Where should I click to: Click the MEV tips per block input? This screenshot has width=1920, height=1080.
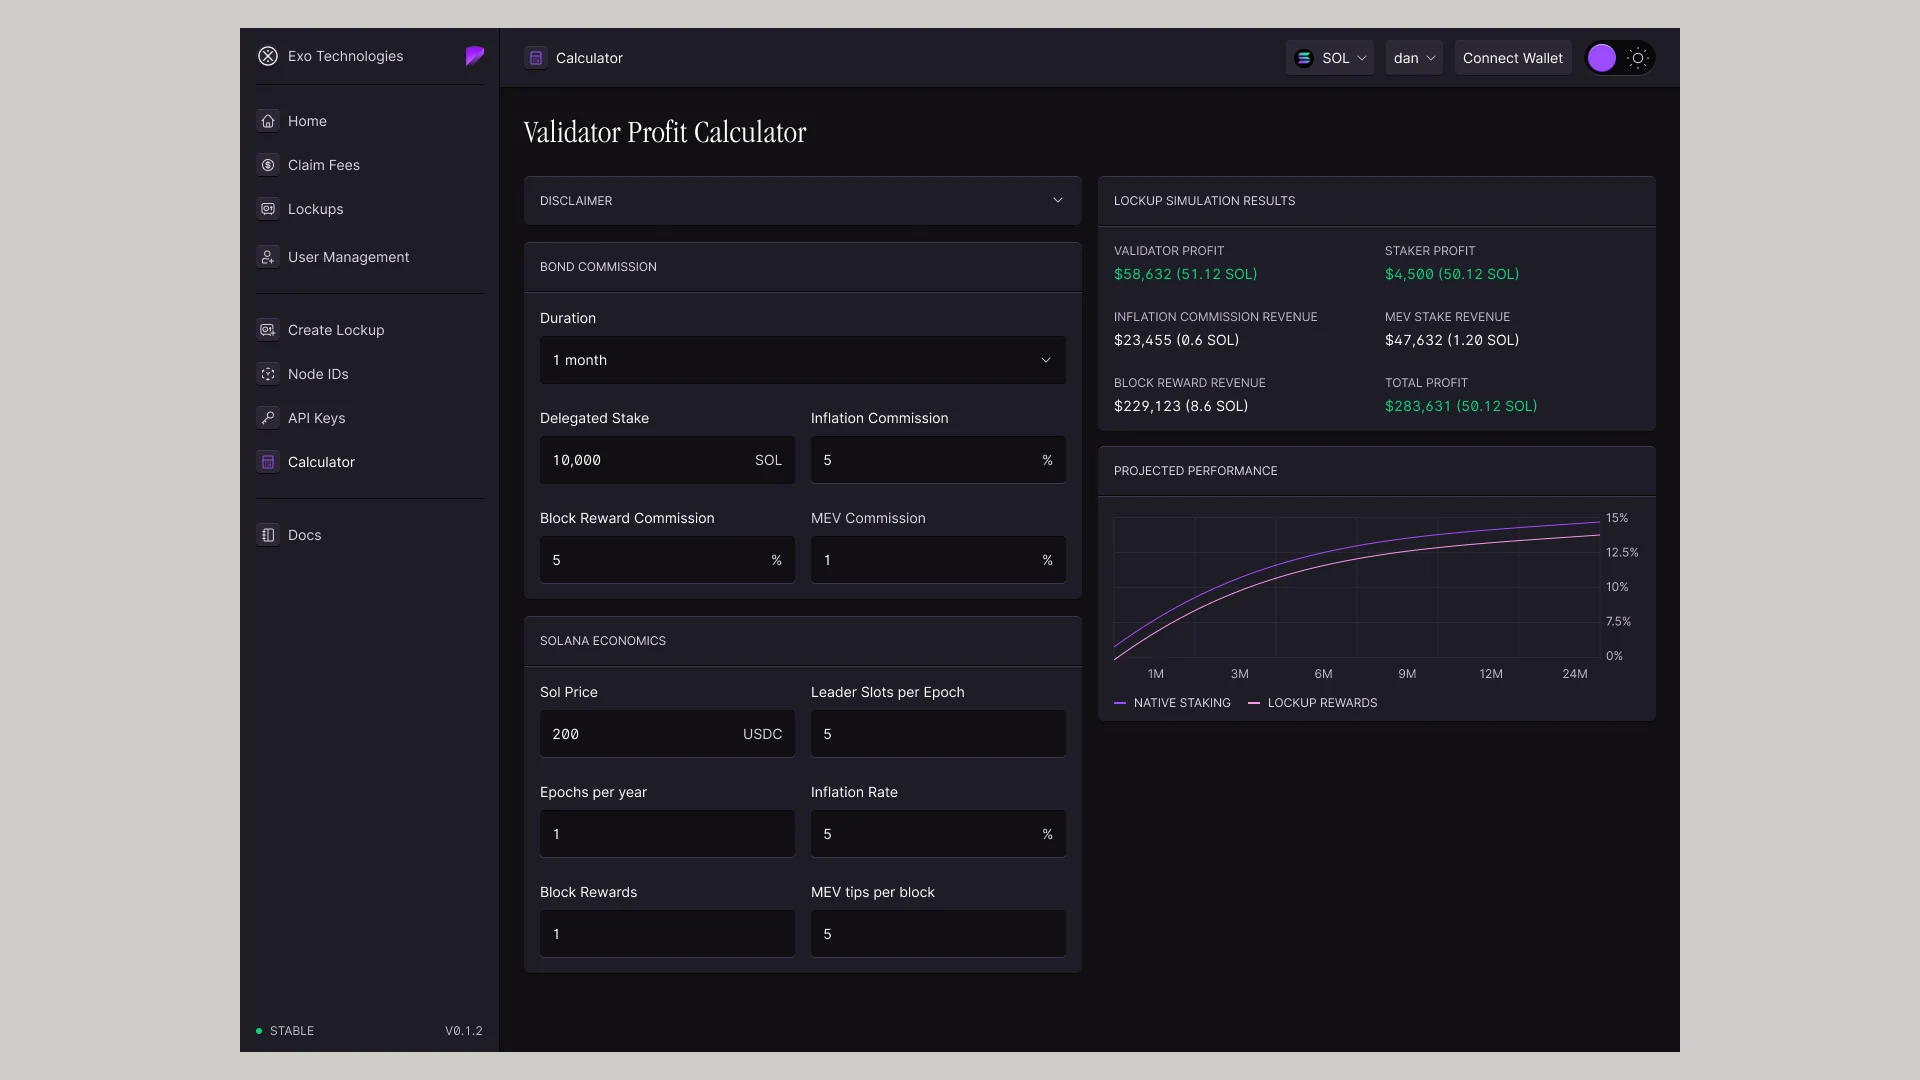(x=938, y=934)
